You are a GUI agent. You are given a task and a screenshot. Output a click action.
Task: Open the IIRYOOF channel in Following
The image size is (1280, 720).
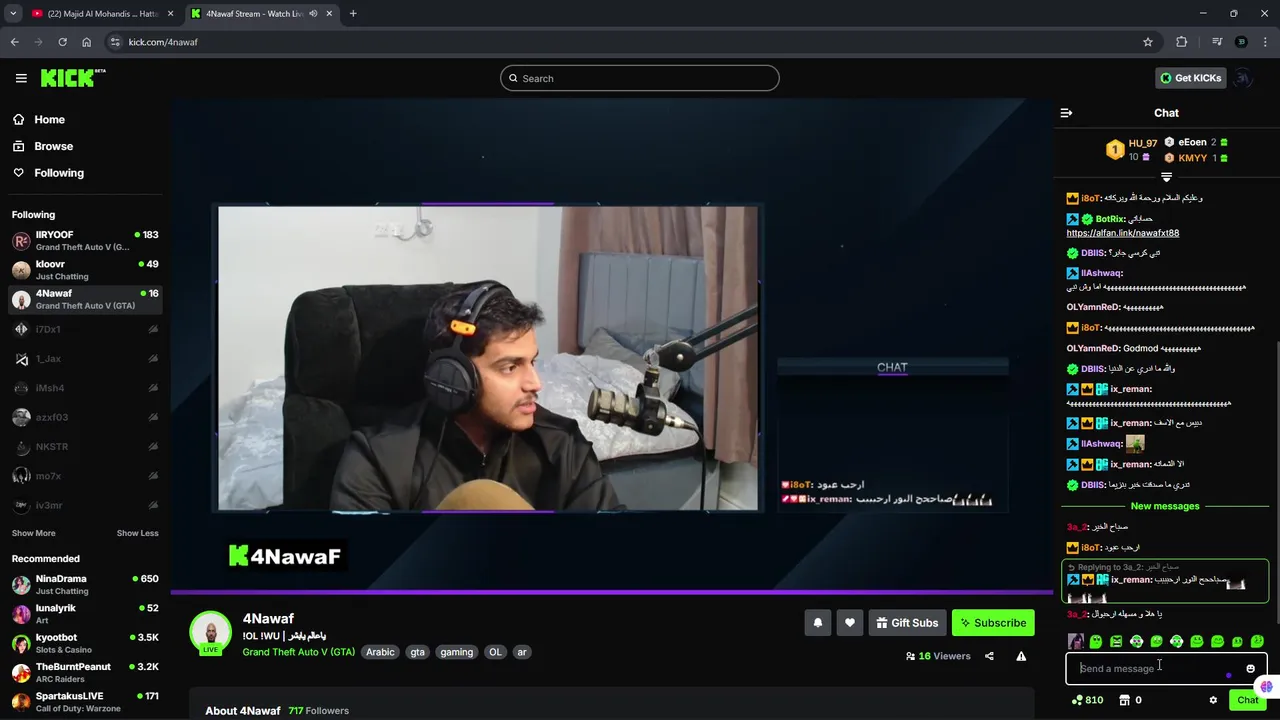[x=85, y=241]
